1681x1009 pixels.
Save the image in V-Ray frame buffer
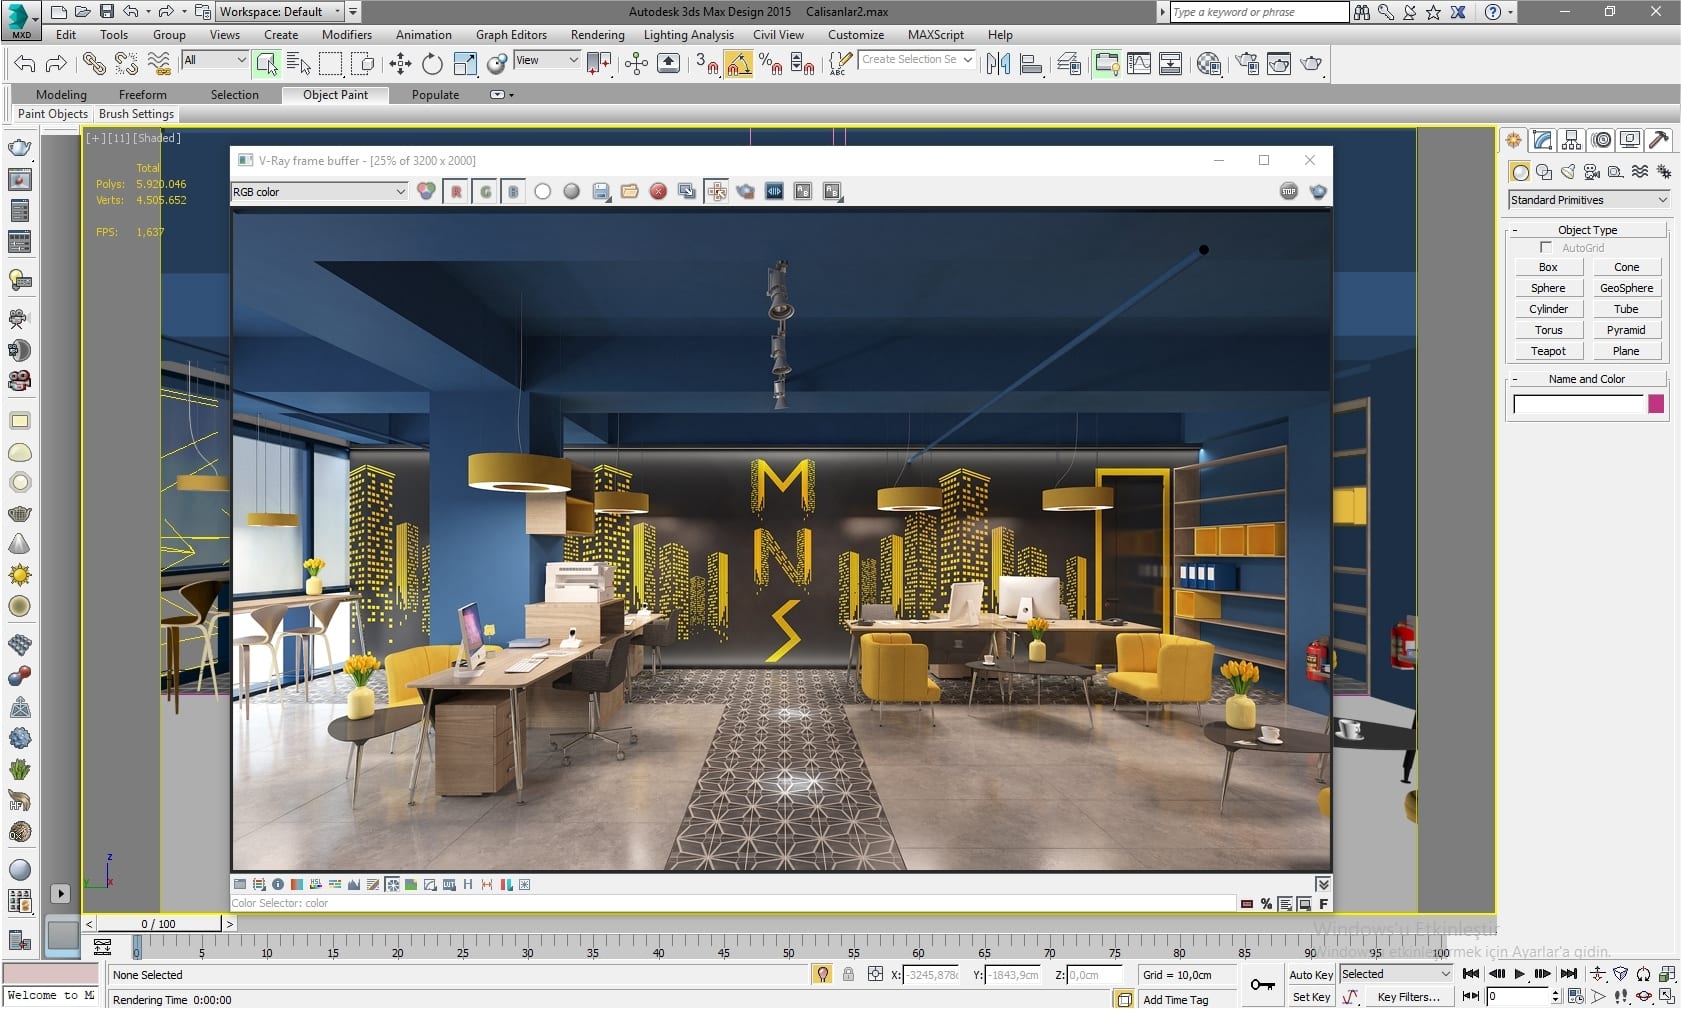pos(600,191)
